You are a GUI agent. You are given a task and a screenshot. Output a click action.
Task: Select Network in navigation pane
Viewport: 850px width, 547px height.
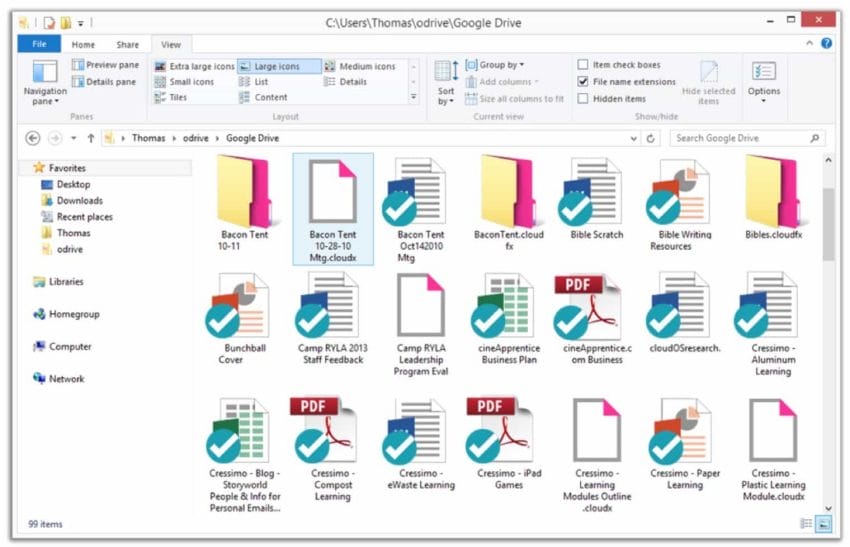pos(66,379)
